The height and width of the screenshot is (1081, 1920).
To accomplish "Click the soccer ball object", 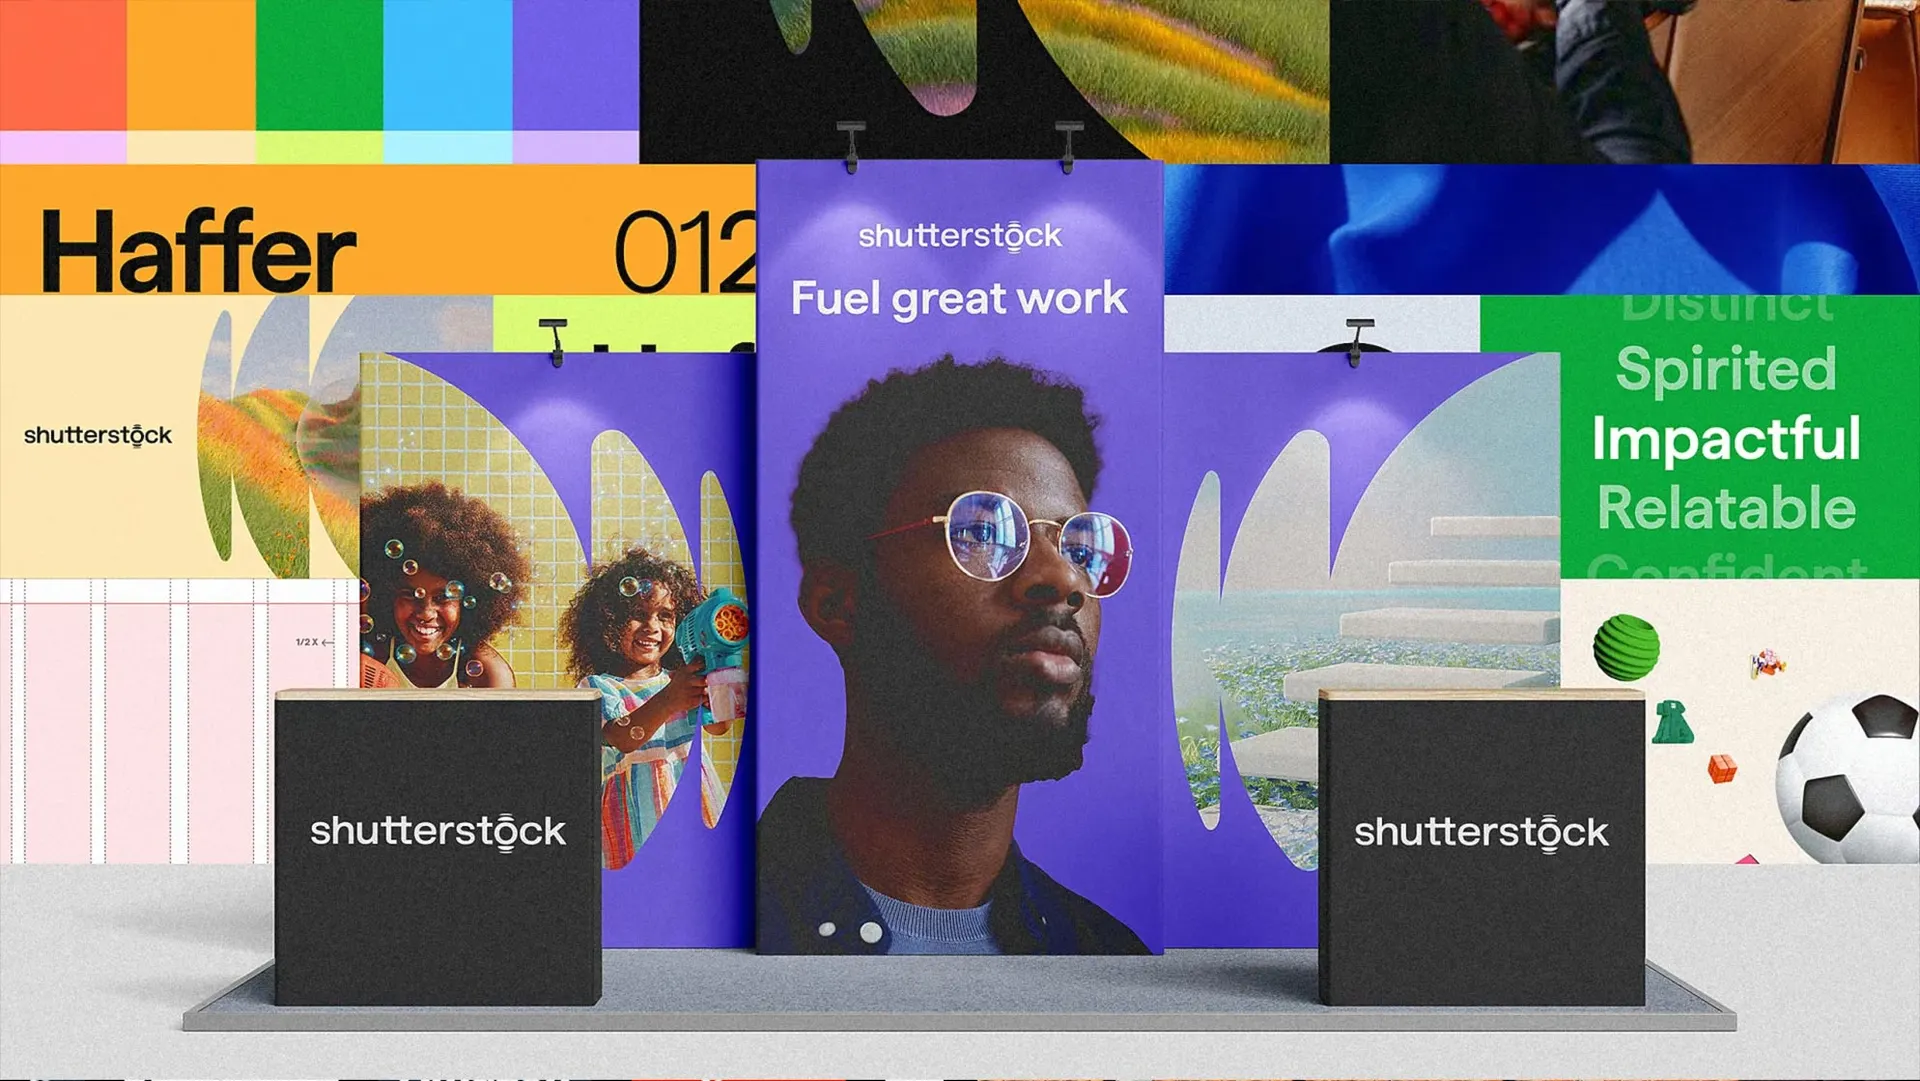I will click(x=1848, y=779).
